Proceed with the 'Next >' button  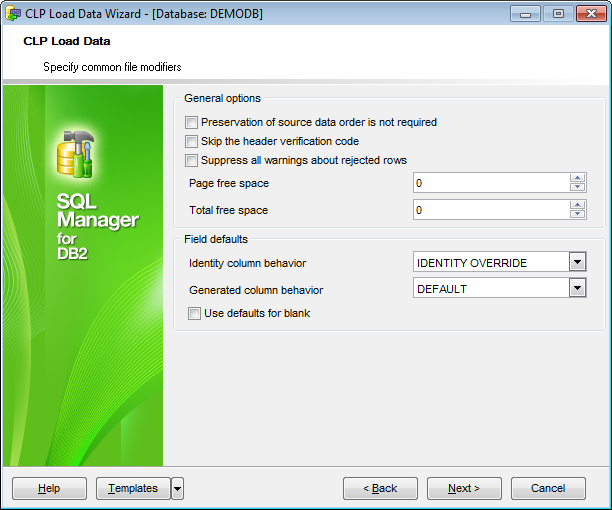[464, 489]
